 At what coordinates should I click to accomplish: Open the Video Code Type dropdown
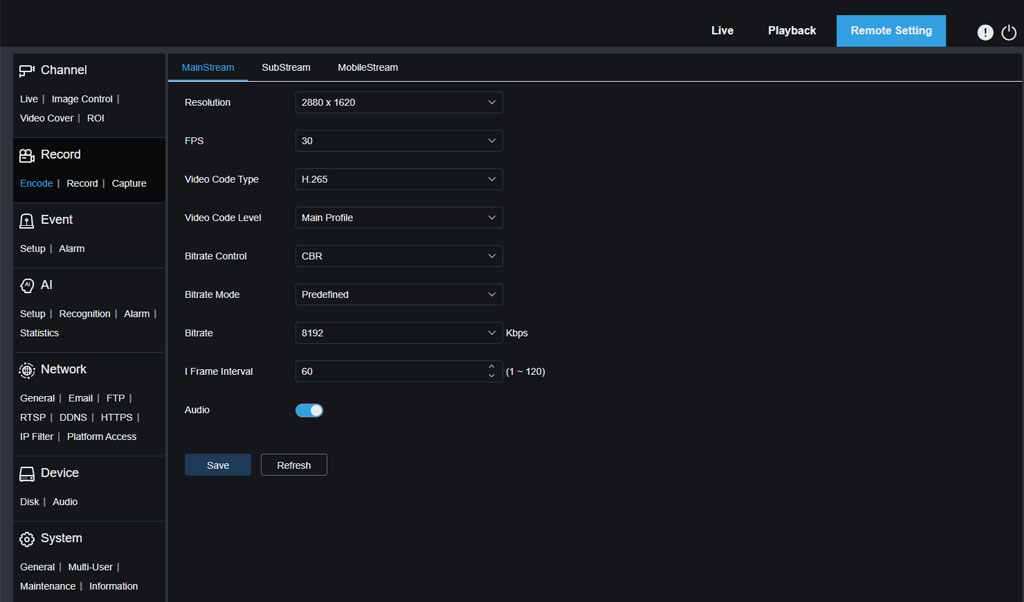coord(398,179)
